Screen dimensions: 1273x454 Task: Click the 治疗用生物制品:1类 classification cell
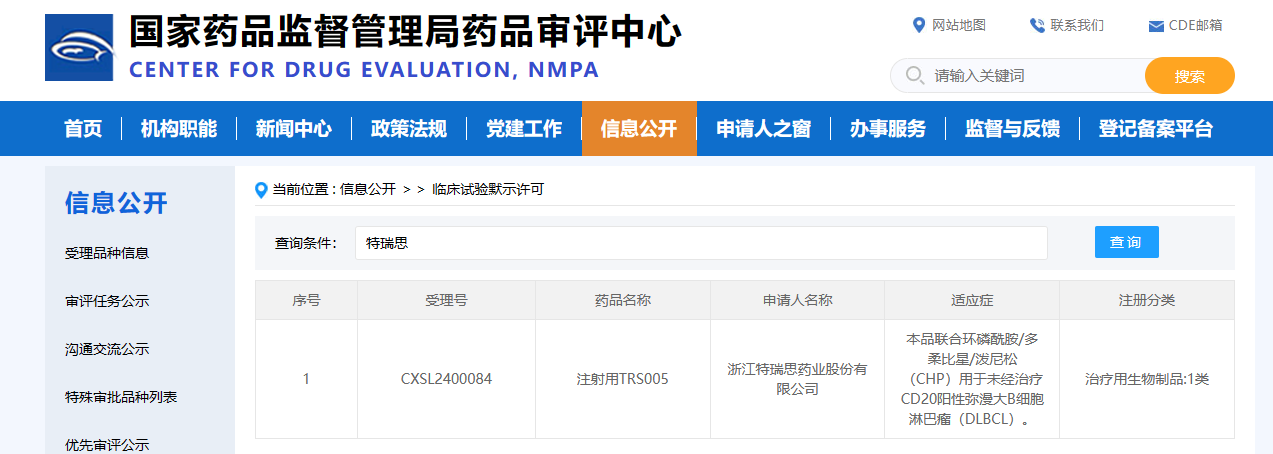point(1147,379)
